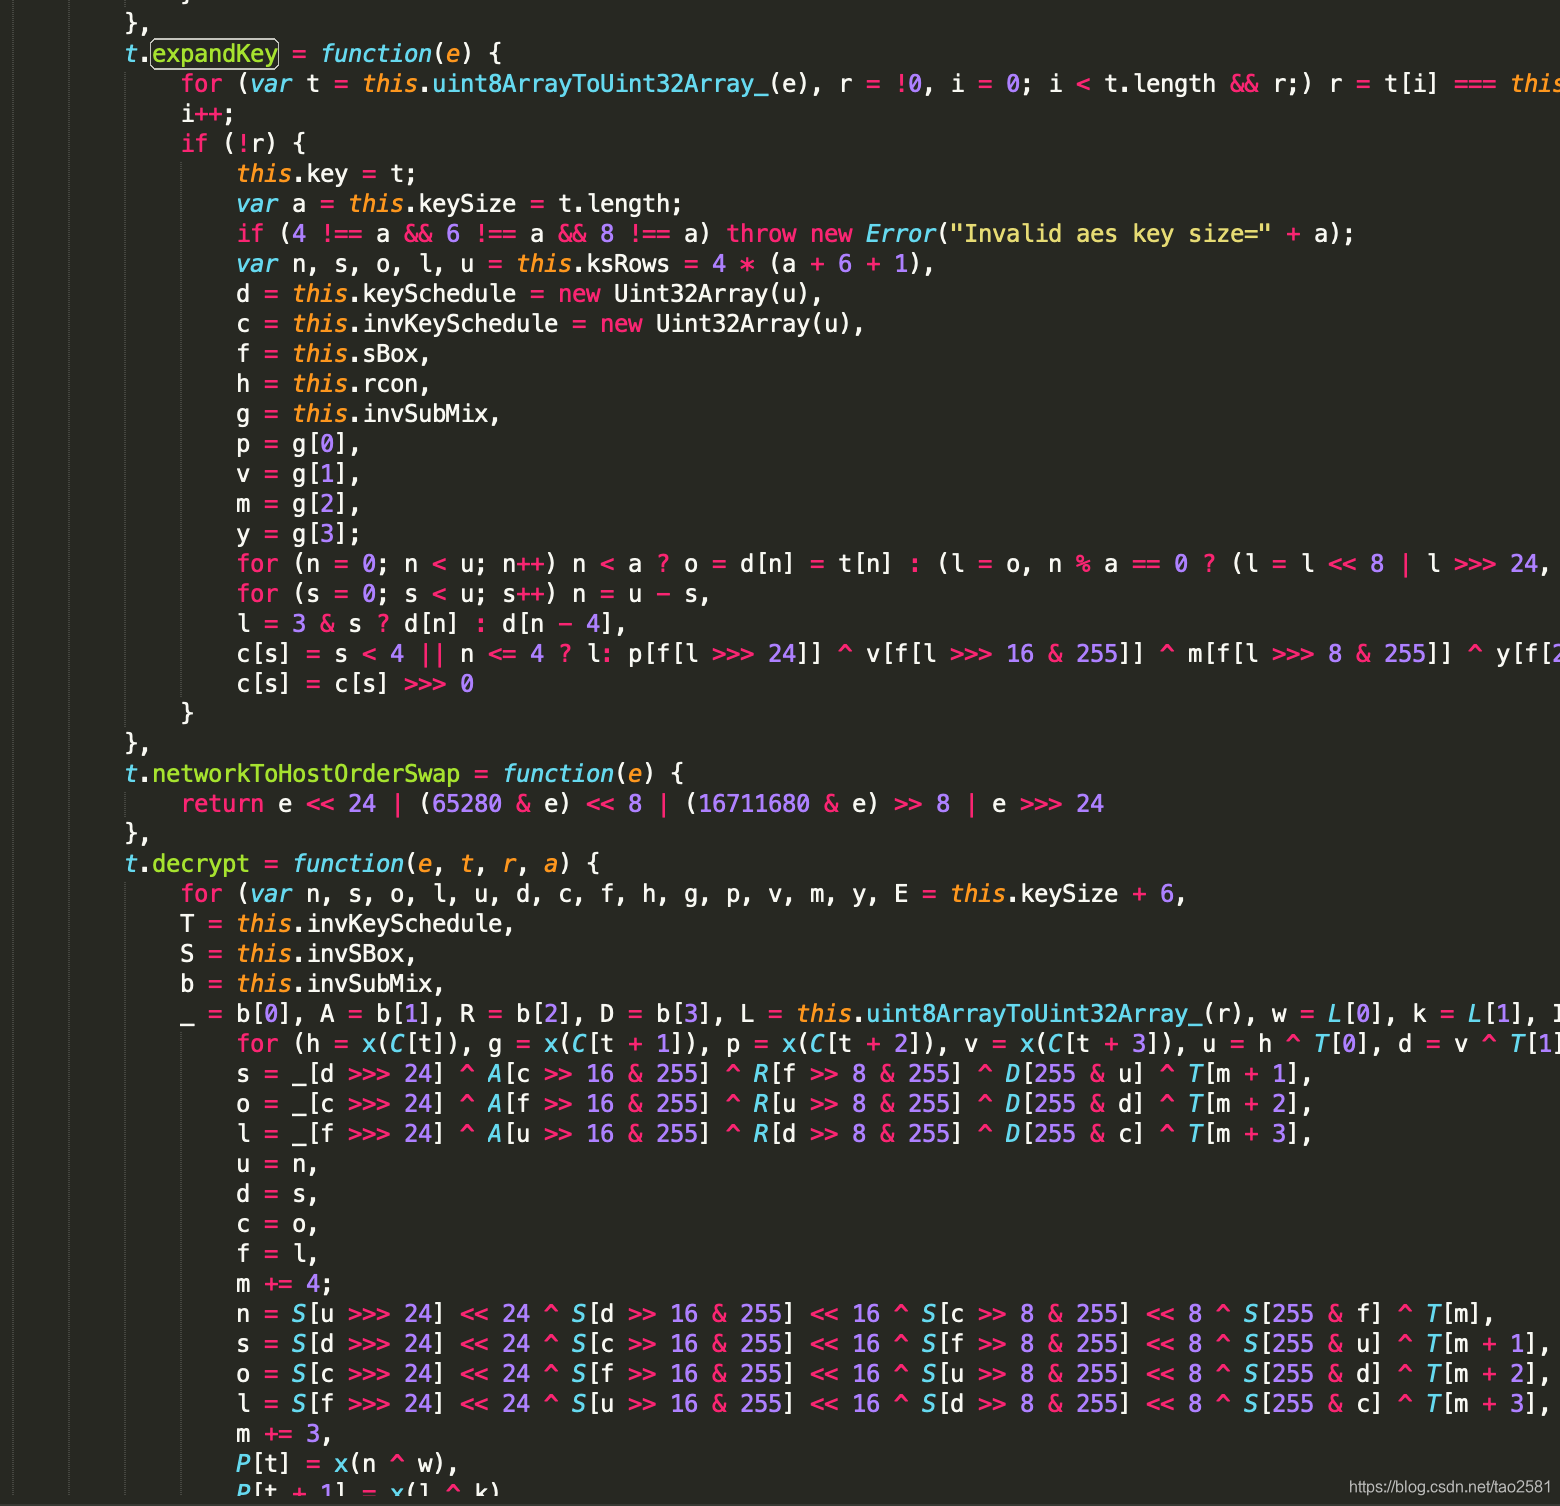Click the '_ = b[0], A = b[1]' line

[870, 1013]
